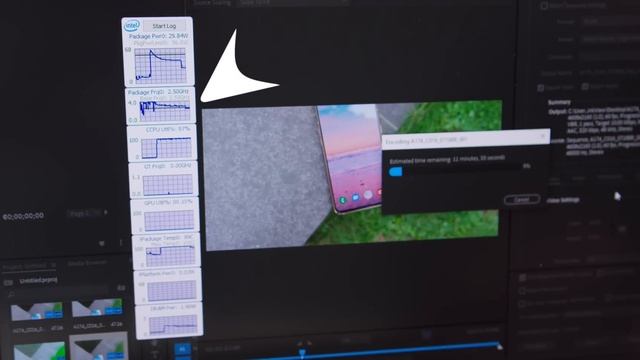Image resolution: width=640 pixels, height=360 pixels.
Task: Close the Encoding progress dialog
Action: coord(543,136)
